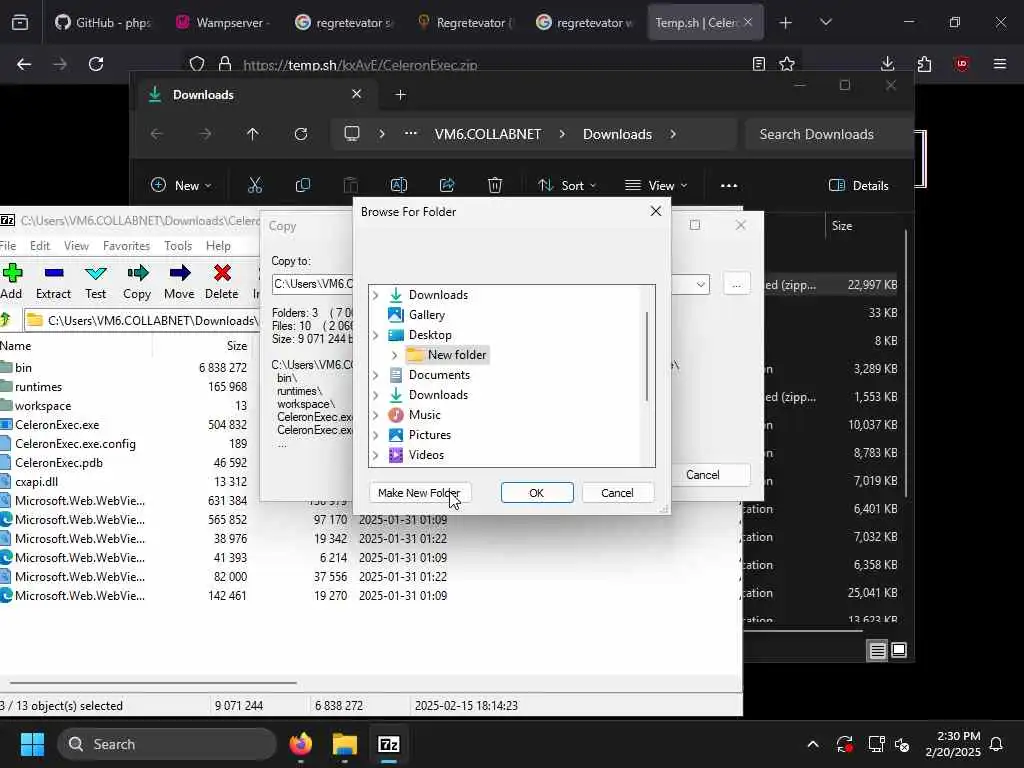The height and width of the screenshot is (768, 1024).
Task: Toggle the Explorer Details pane
Action: click(x=858, y=185)
